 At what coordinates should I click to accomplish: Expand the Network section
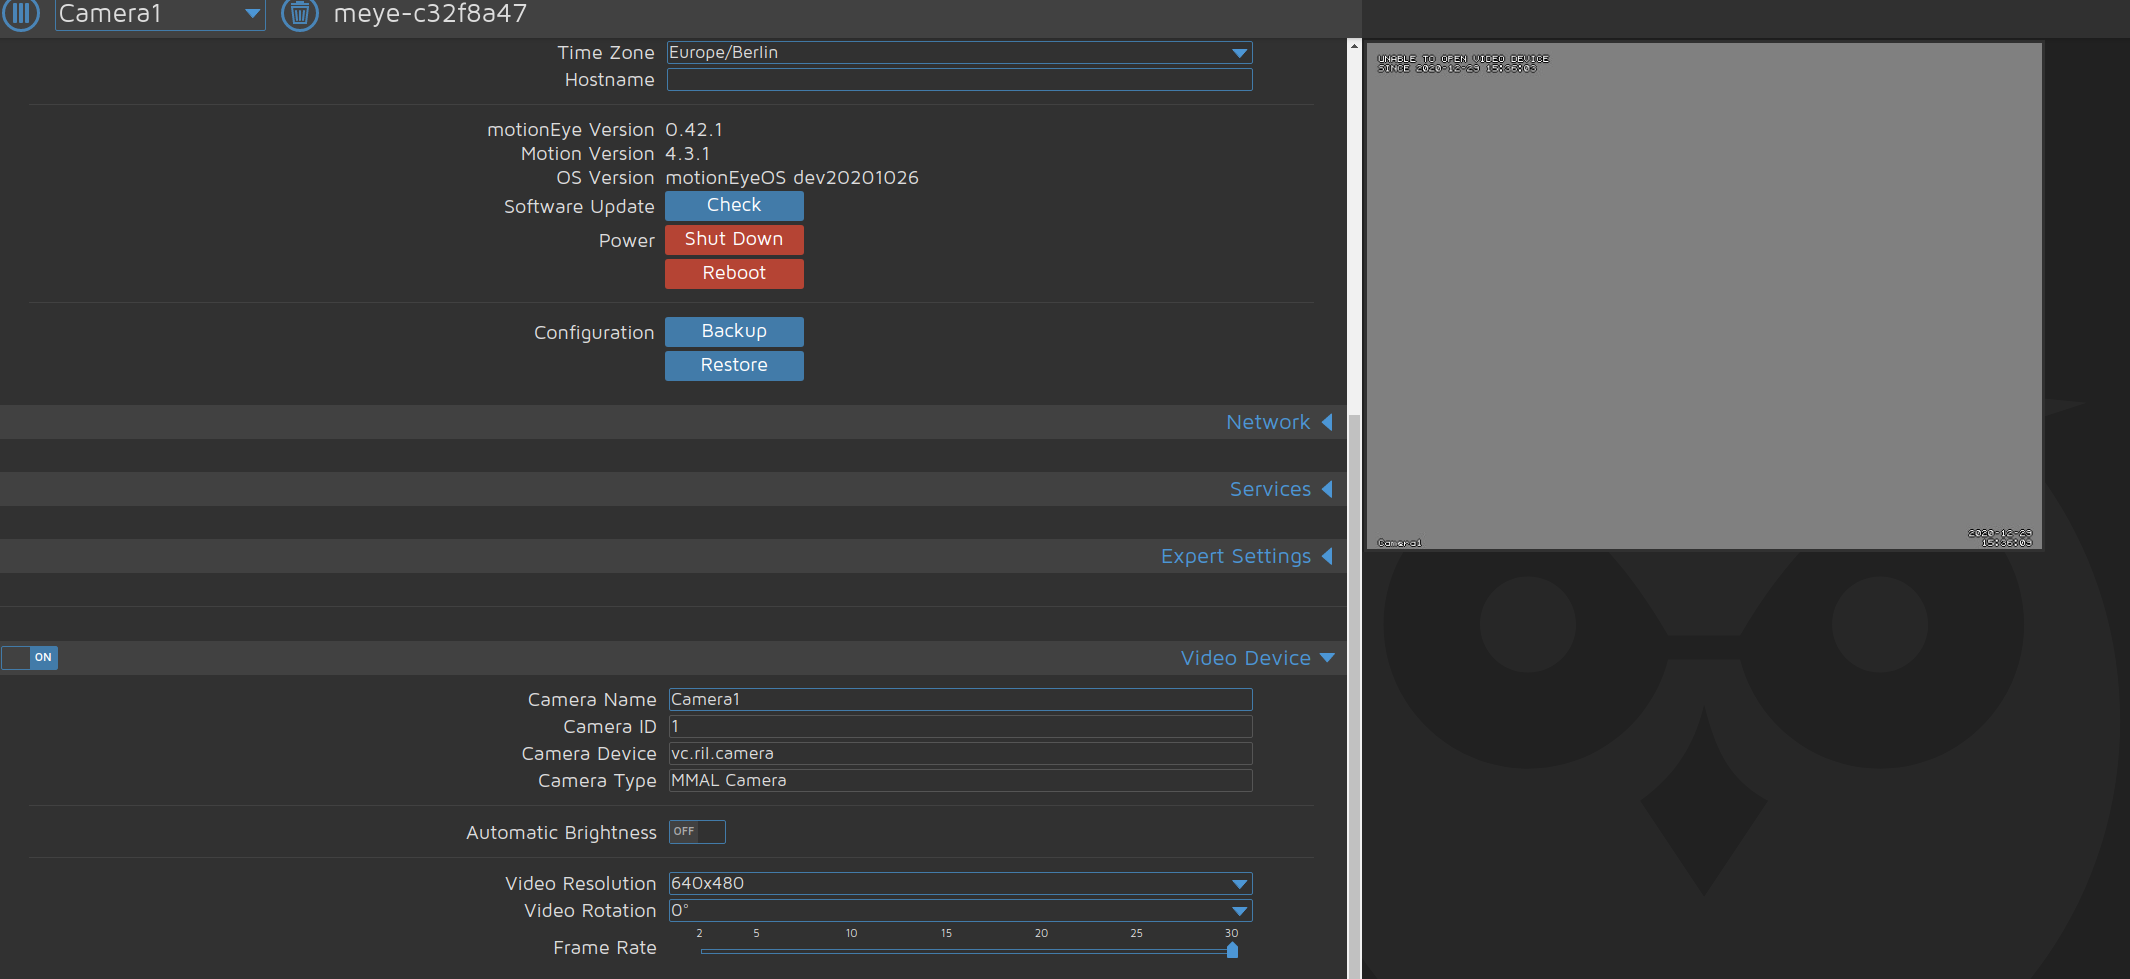point(1278,421)
